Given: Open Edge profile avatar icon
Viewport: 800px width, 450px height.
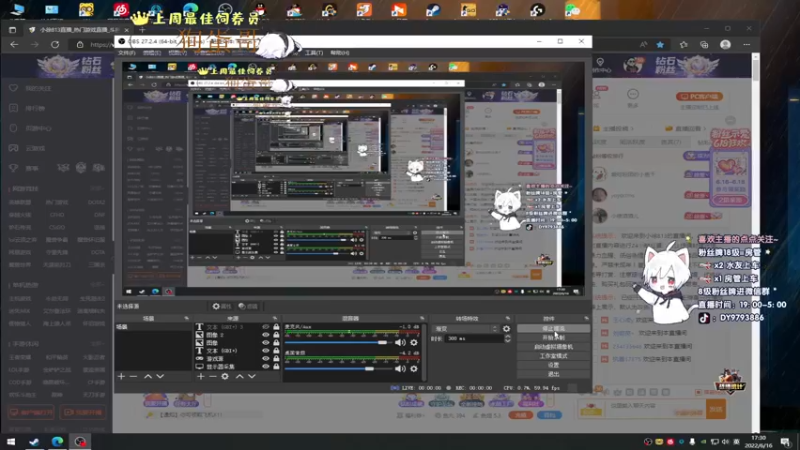Looking at the screenshot, I should [x=725, y=45].
